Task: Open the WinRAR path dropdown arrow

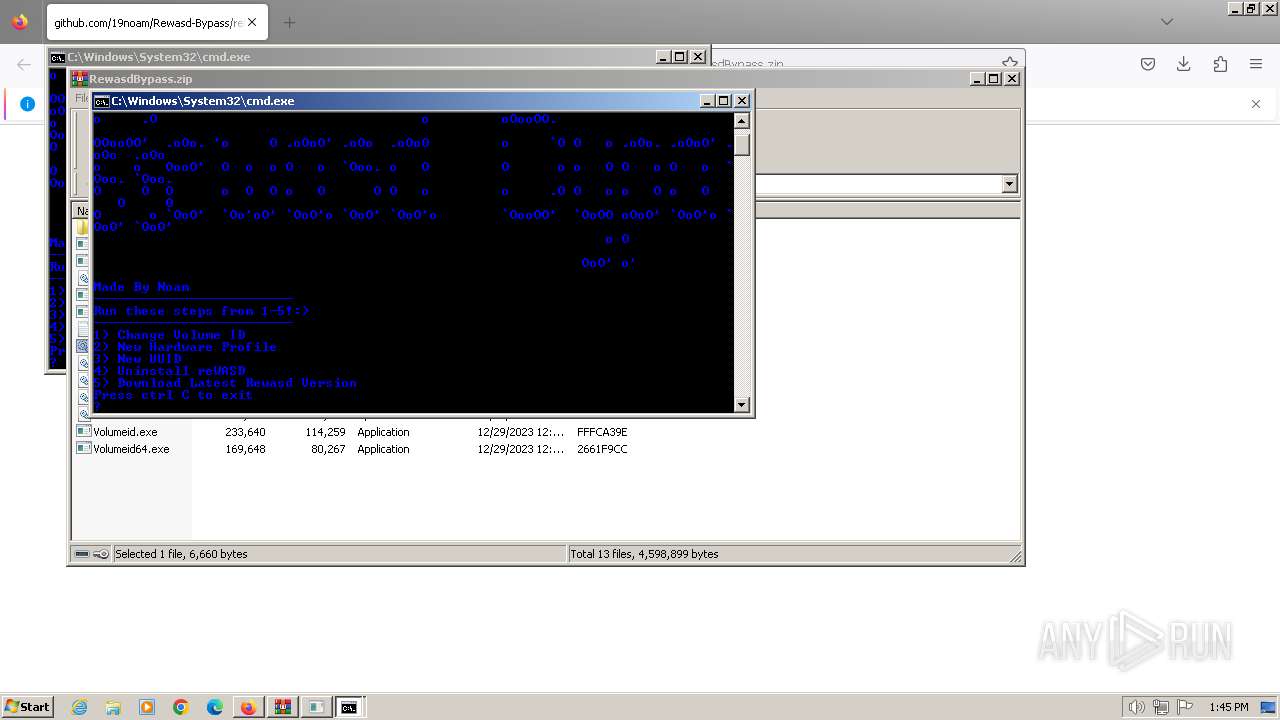Action: [1009, 184]
